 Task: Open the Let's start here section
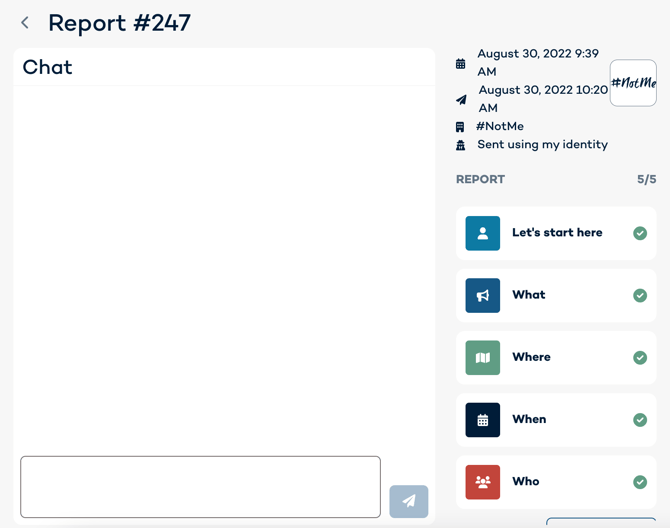coord(556,233)
